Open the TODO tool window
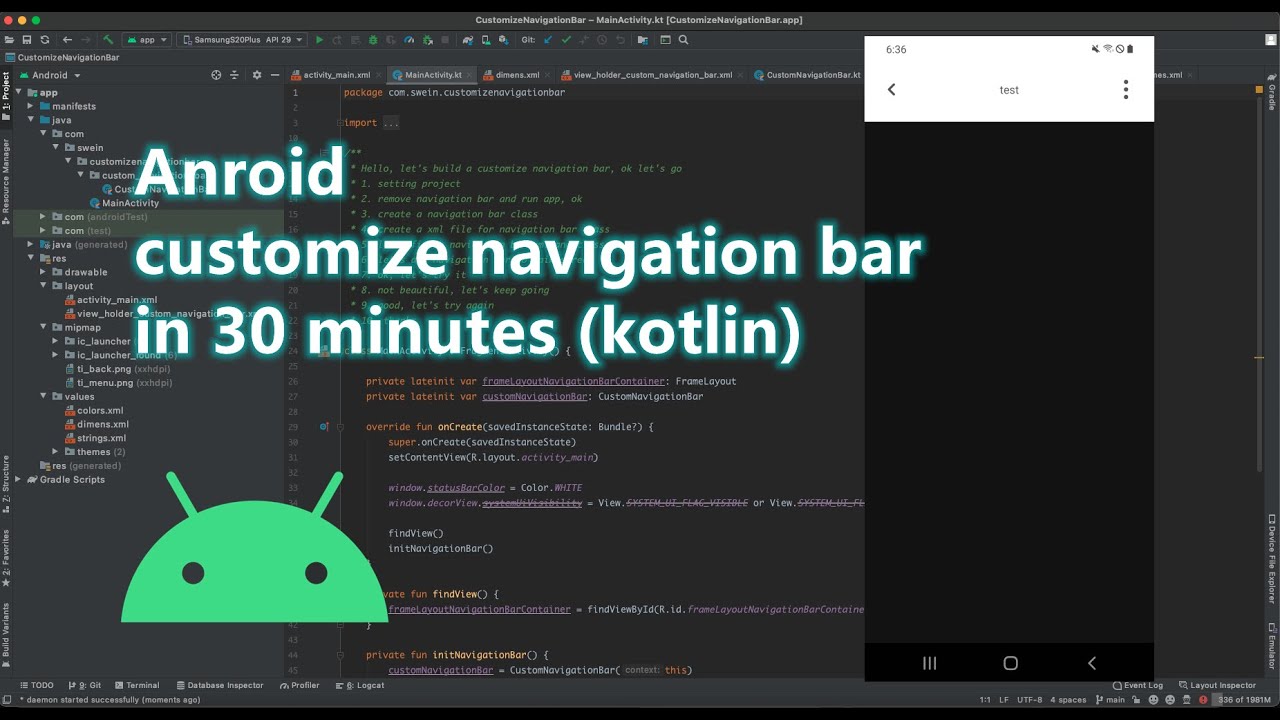This screenshot has height=720, width=1280. (x=36, y=685)
